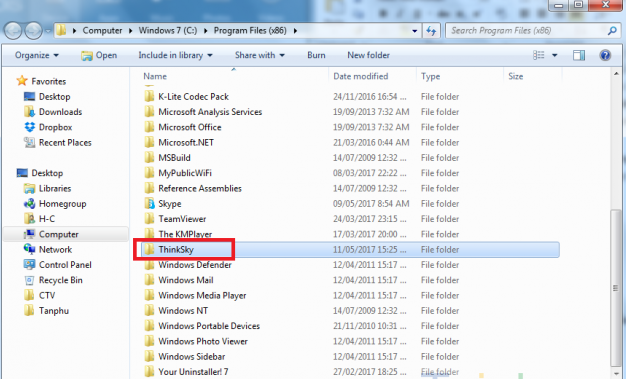
Task: Click the Libraries icon in sidebar
Action: (x=30, y=189)
